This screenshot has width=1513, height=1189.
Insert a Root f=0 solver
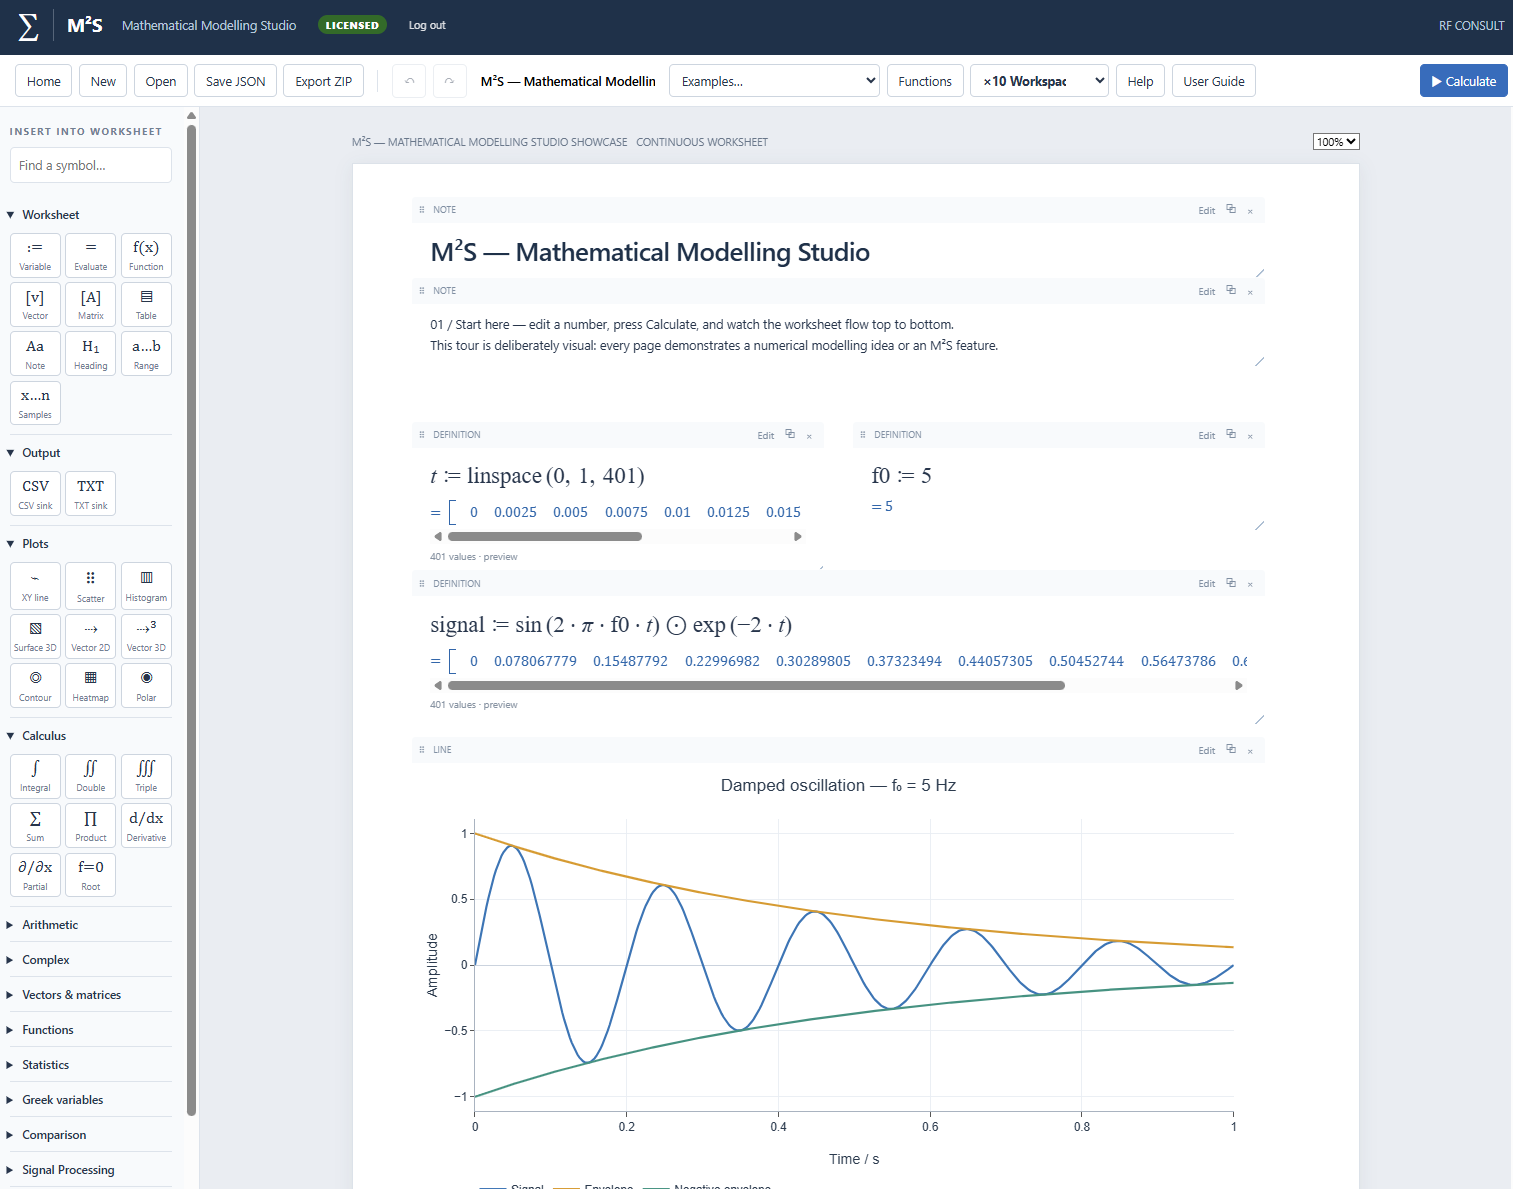pos(90,875)
